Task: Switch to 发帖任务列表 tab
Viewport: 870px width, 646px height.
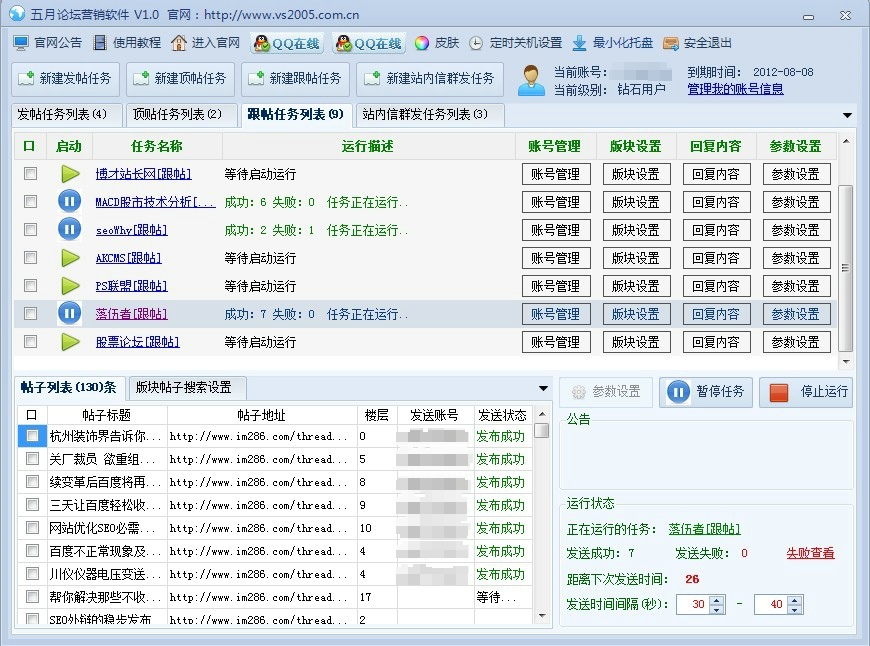Action: click(68, 114)
